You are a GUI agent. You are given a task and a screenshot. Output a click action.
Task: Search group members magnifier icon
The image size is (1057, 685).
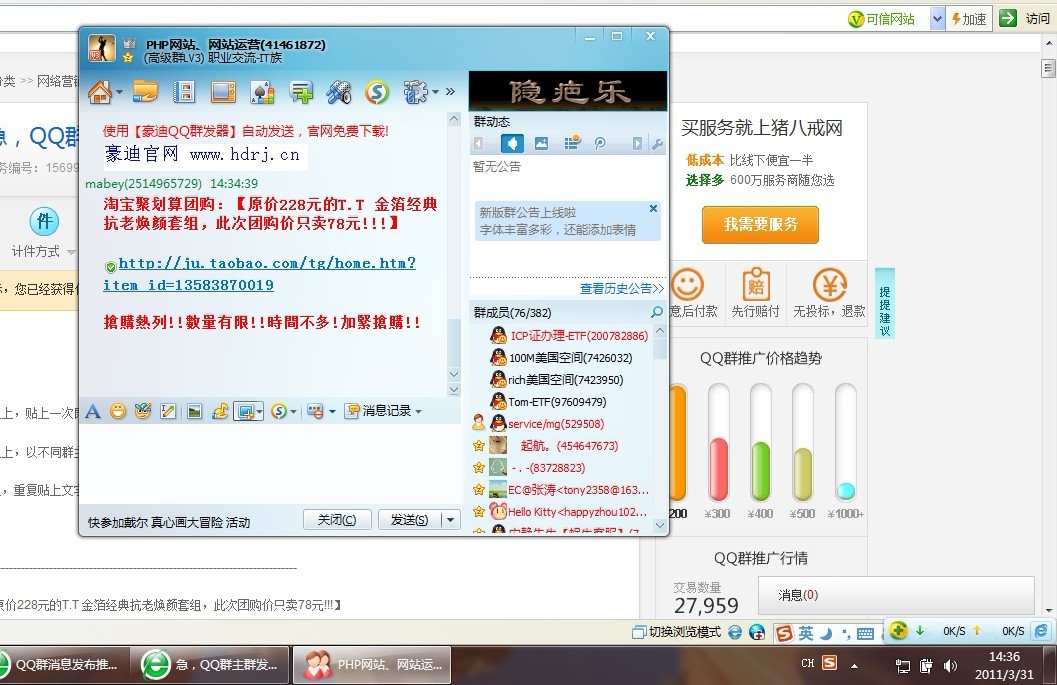[657, 312]
